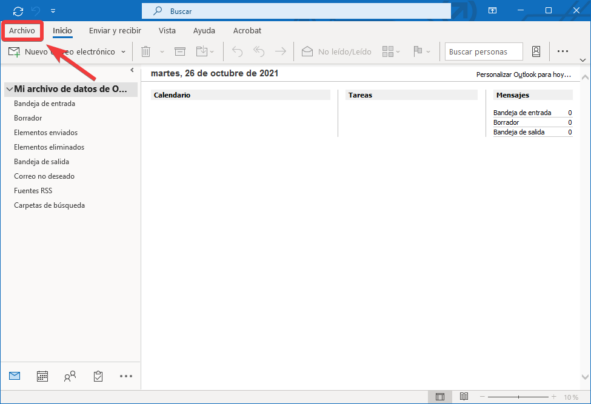
Task: Click the ribbon more commands ellipsis
Action: click(x=562, y=51)
